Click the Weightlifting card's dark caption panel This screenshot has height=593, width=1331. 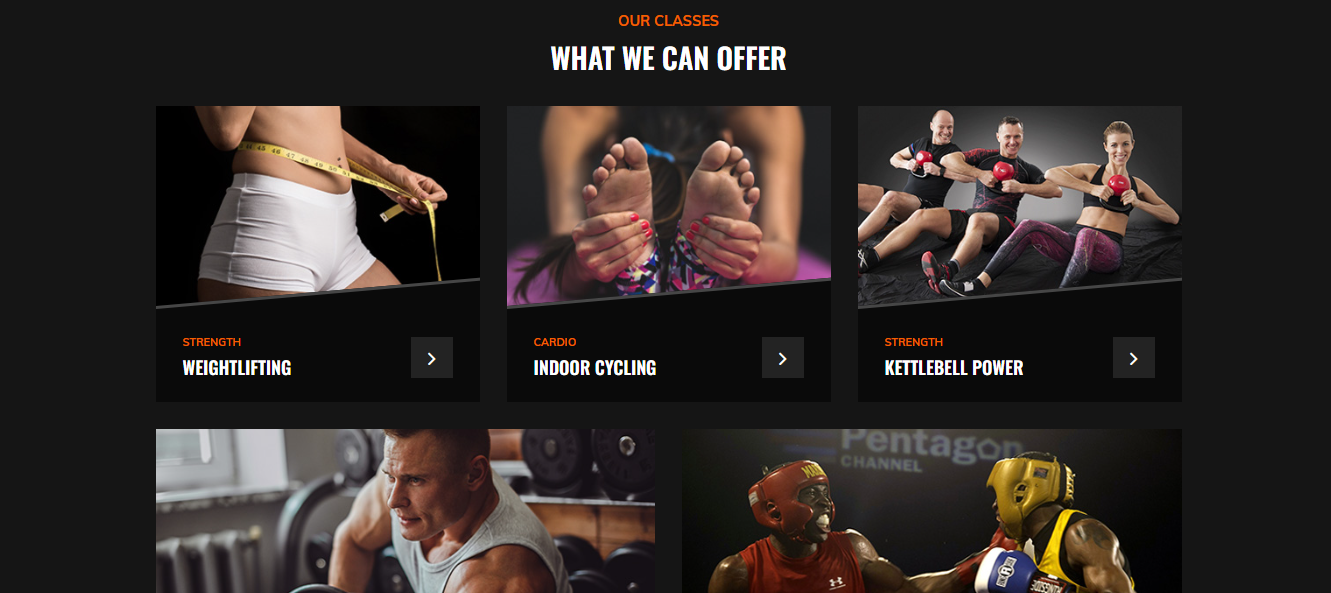tap(318, 350)
